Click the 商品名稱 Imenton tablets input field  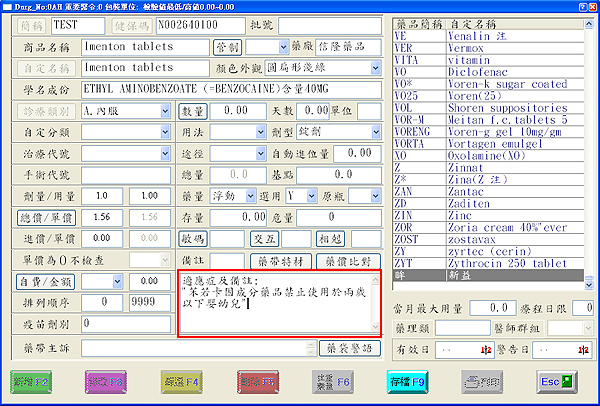click(148, 47)
